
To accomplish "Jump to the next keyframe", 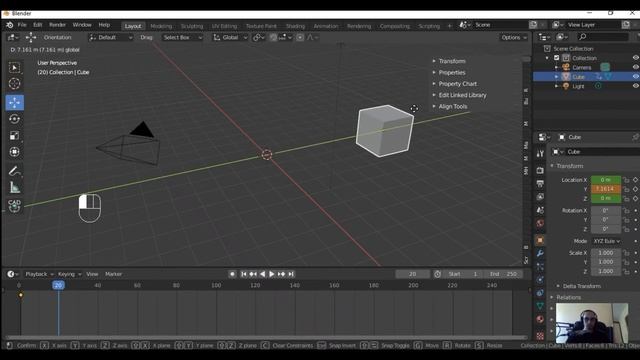I will pyautogui.click(x=281, y=274).
